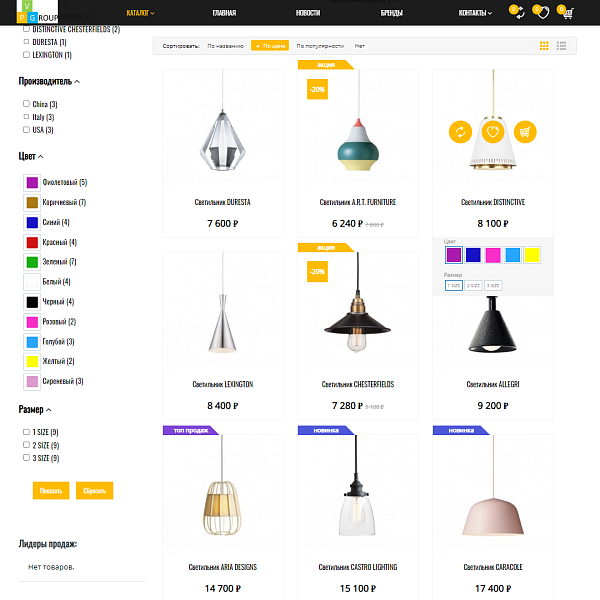Sort products По названию

225,46
